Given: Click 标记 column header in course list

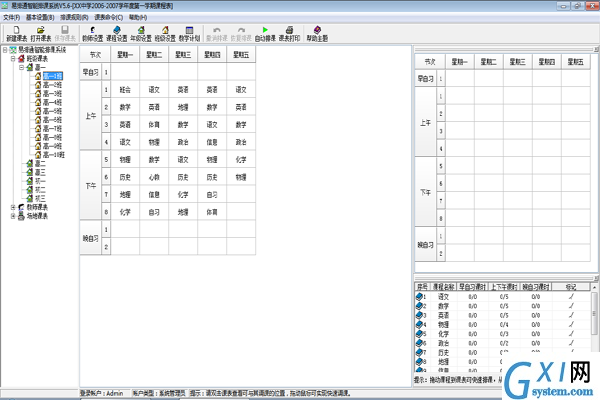Looking at the screenshot, I should click(571, 287).
